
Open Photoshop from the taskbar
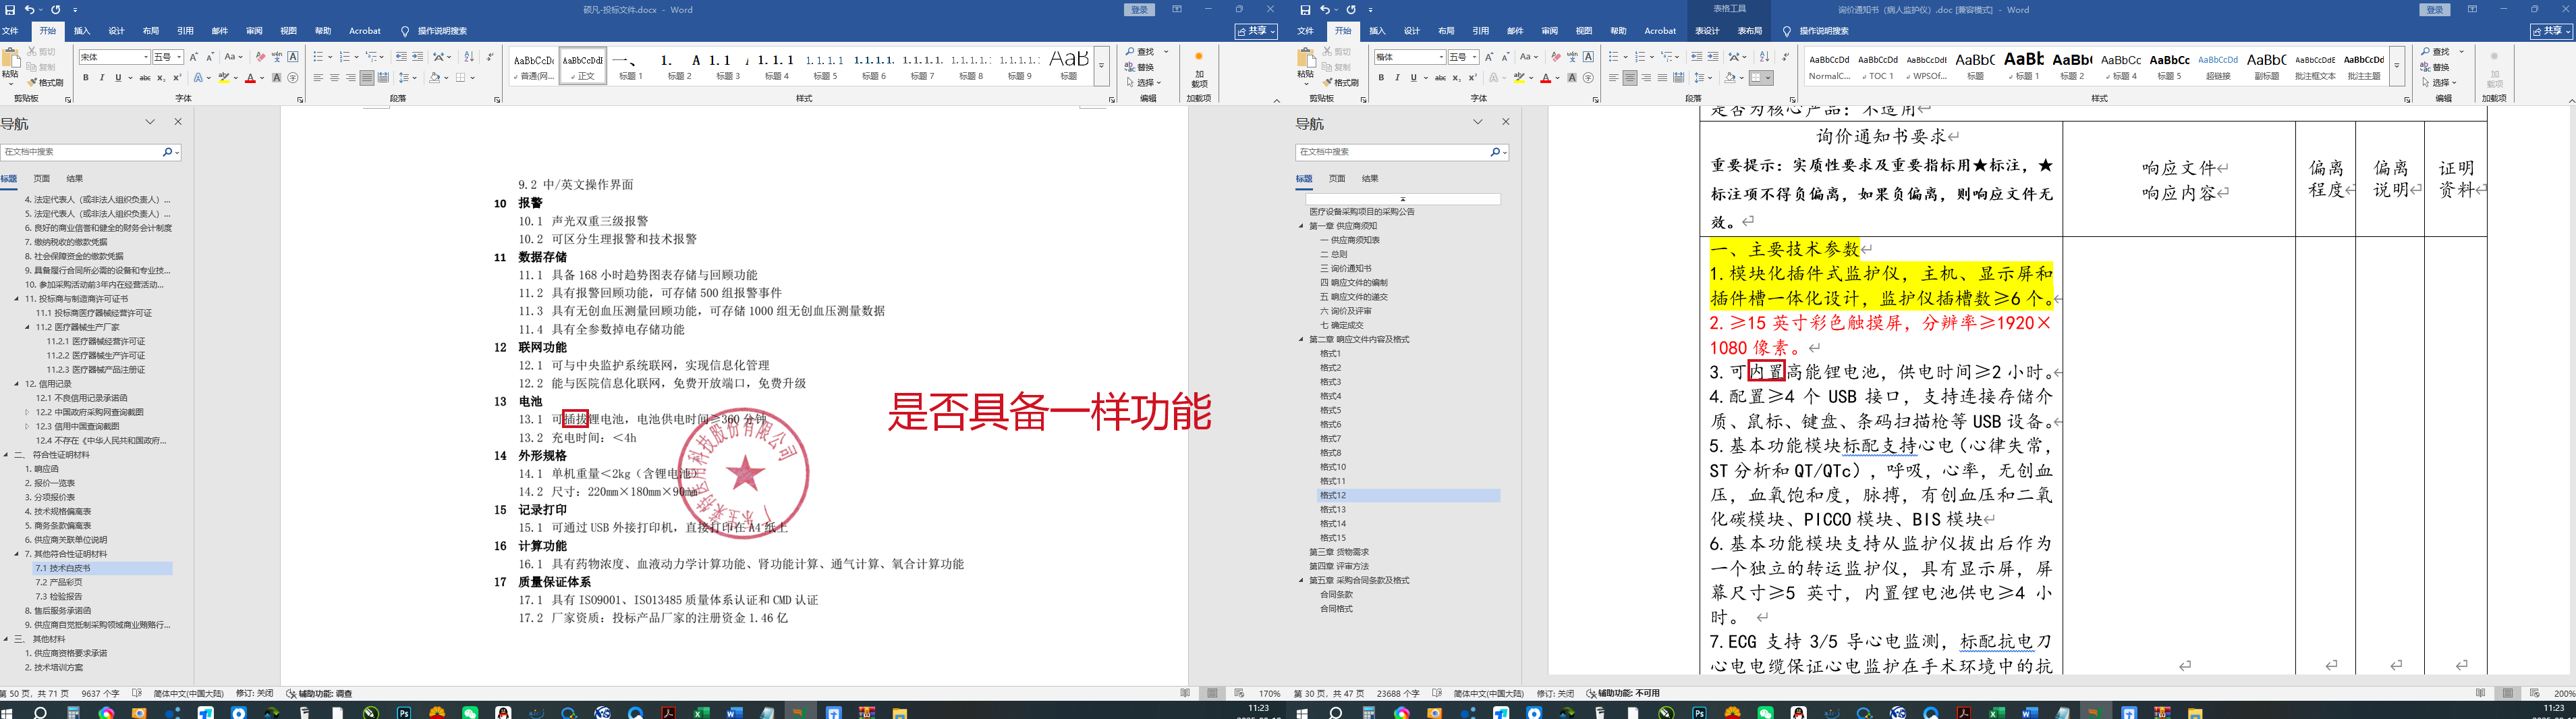coord(404,713)
